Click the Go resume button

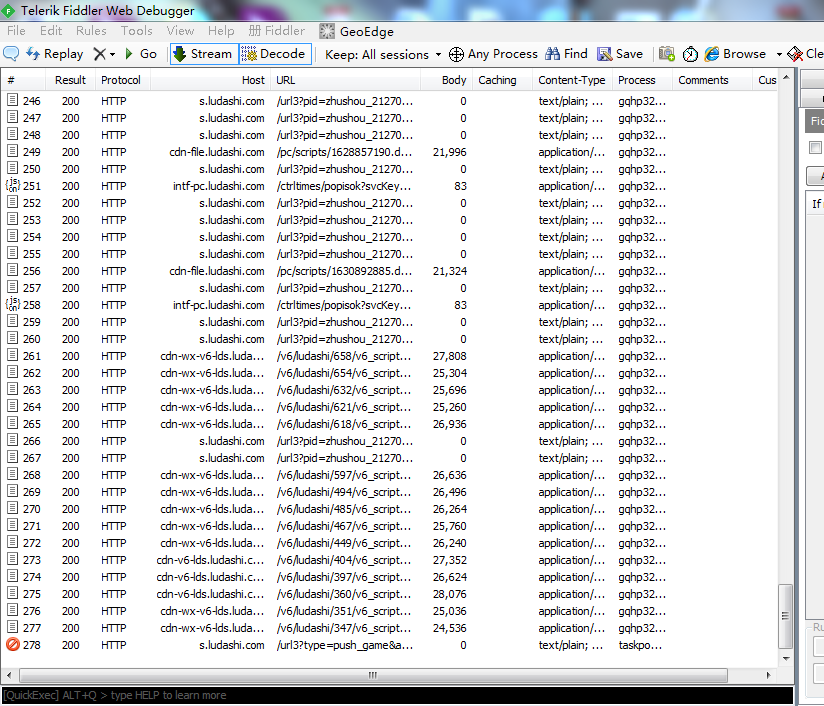(141, 54)
